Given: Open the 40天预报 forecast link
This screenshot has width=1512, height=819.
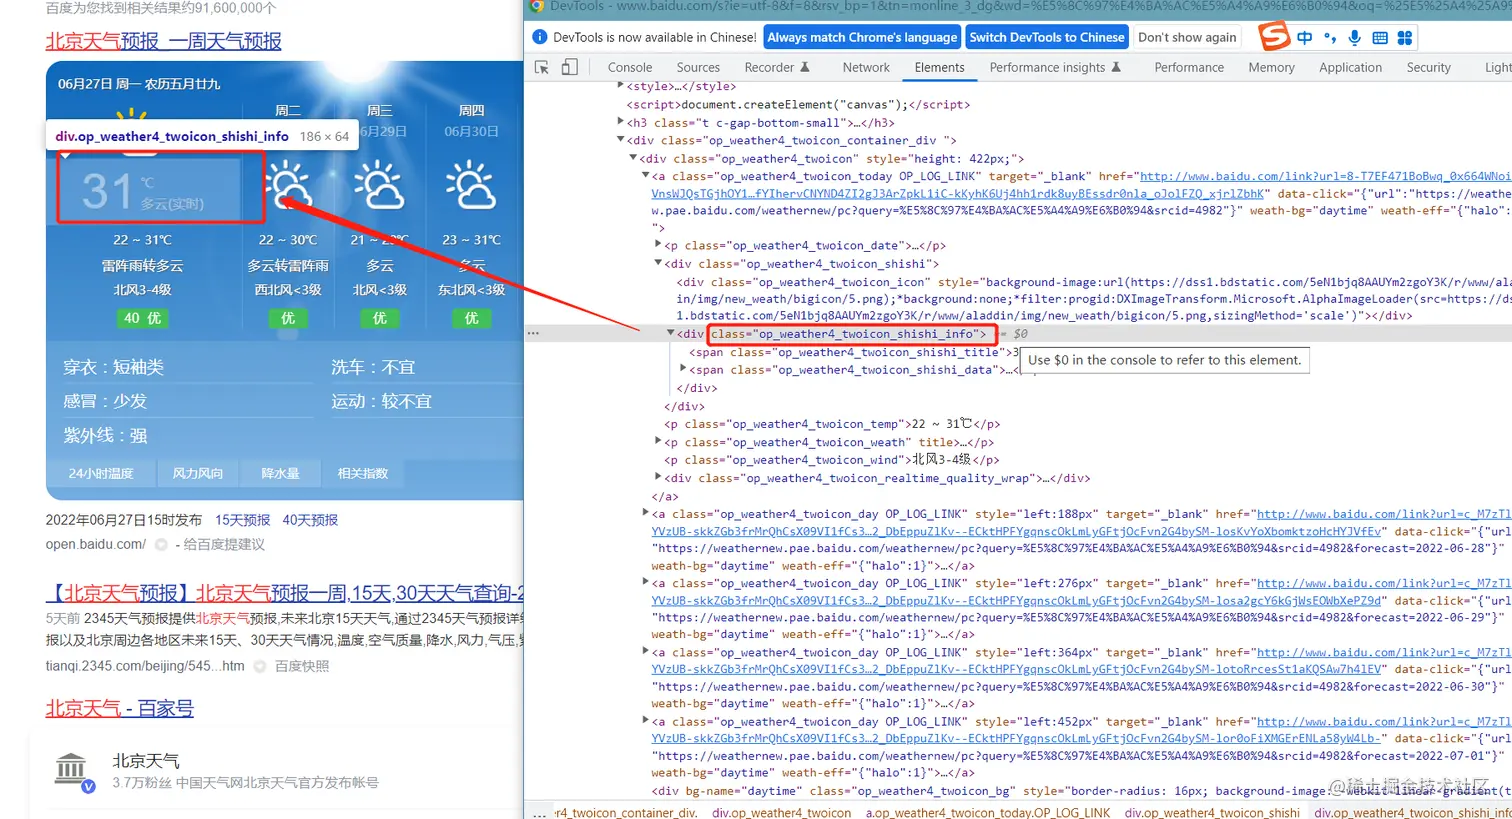Looking at the screenshot, I should (310, 520).
